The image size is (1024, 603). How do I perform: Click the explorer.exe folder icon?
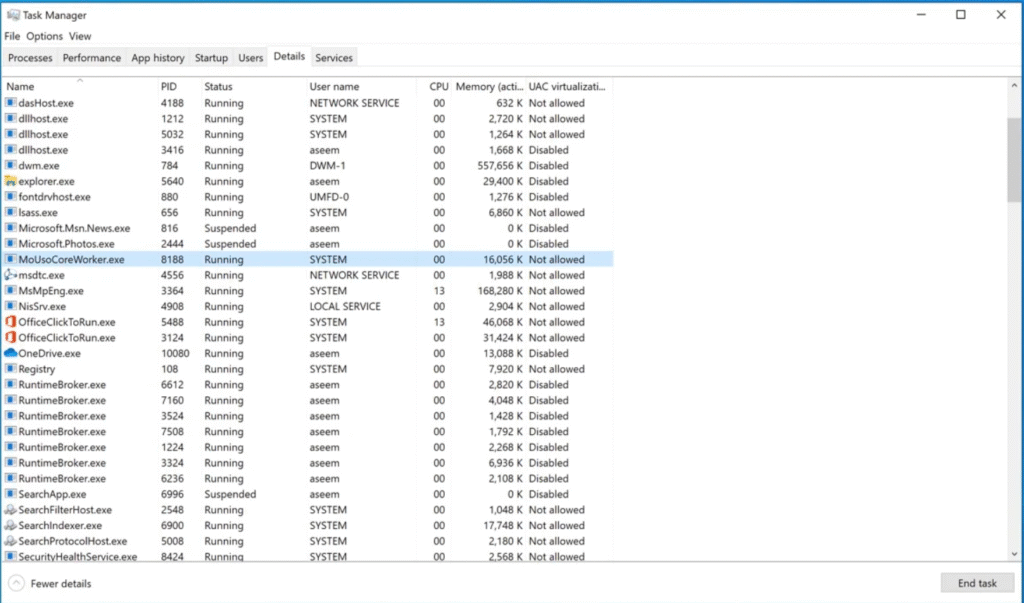pos(11,181)
